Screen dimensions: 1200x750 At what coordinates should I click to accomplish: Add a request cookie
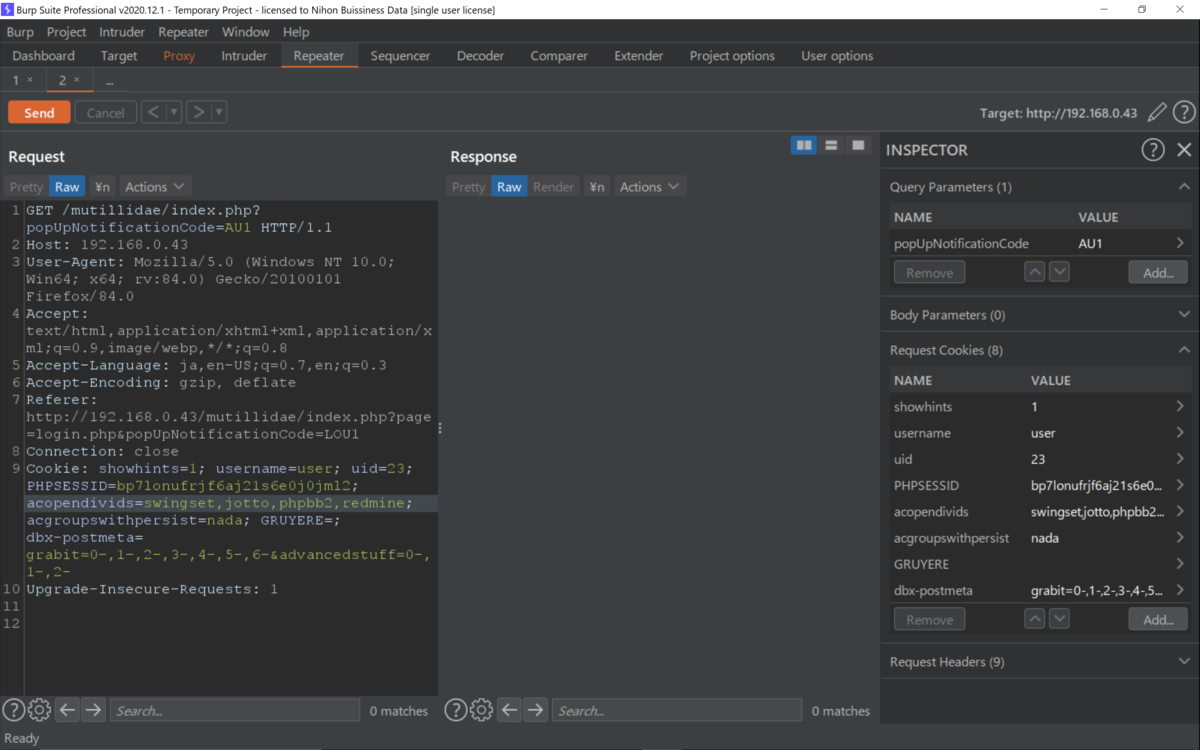click(1158, 619)
